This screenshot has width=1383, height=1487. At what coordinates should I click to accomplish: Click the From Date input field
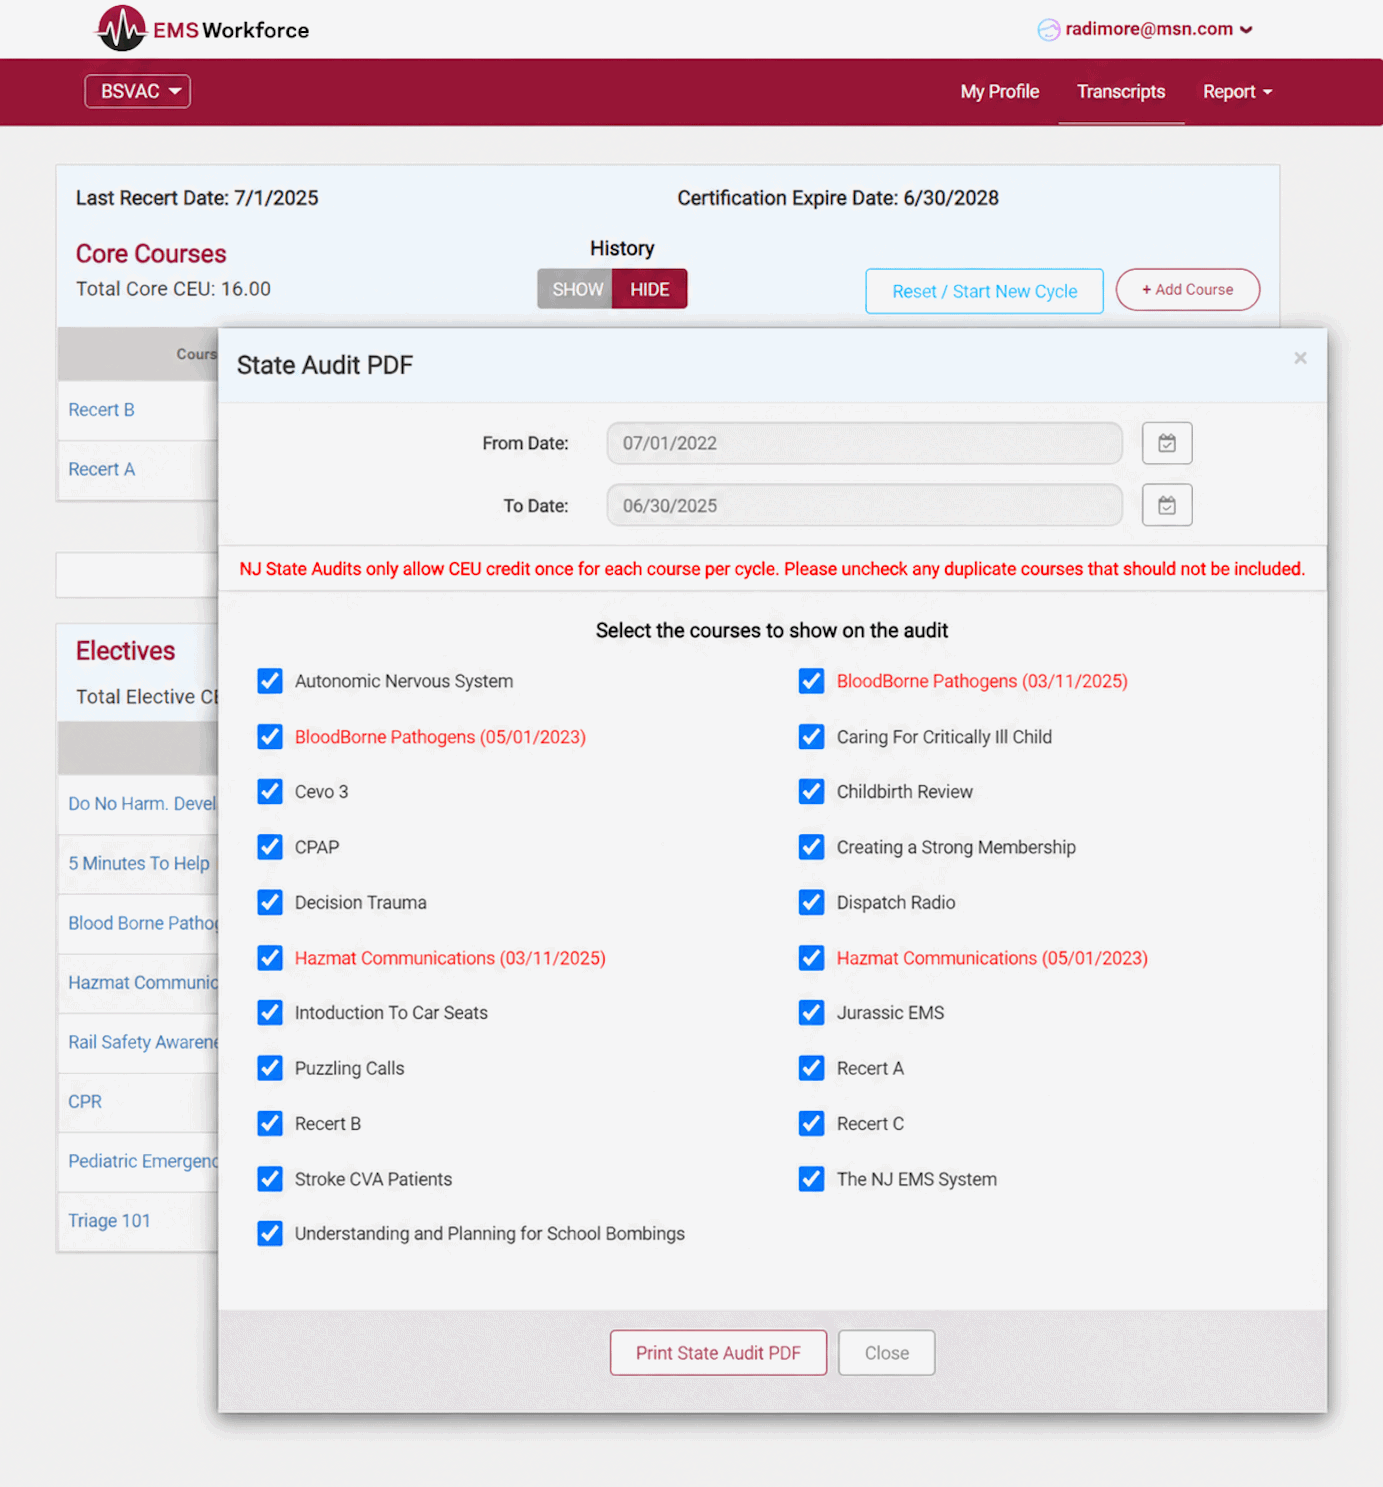pyautogui.click(x=865, y=443)
